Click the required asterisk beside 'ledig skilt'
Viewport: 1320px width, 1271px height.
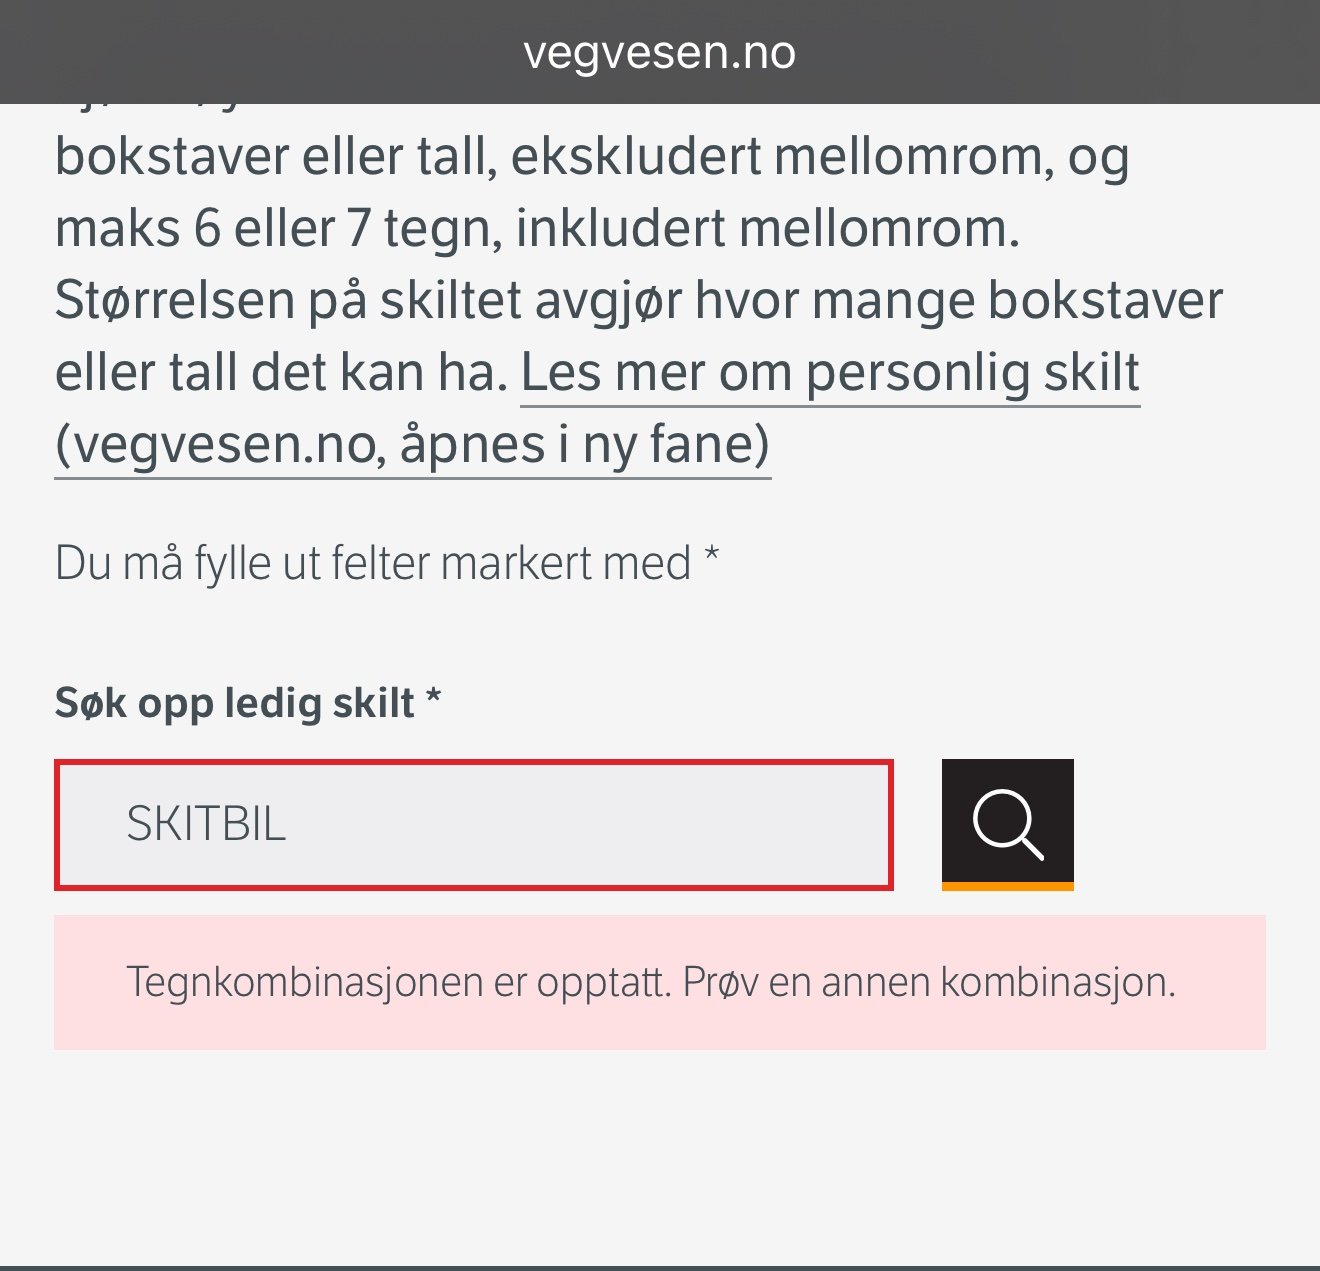433,697
